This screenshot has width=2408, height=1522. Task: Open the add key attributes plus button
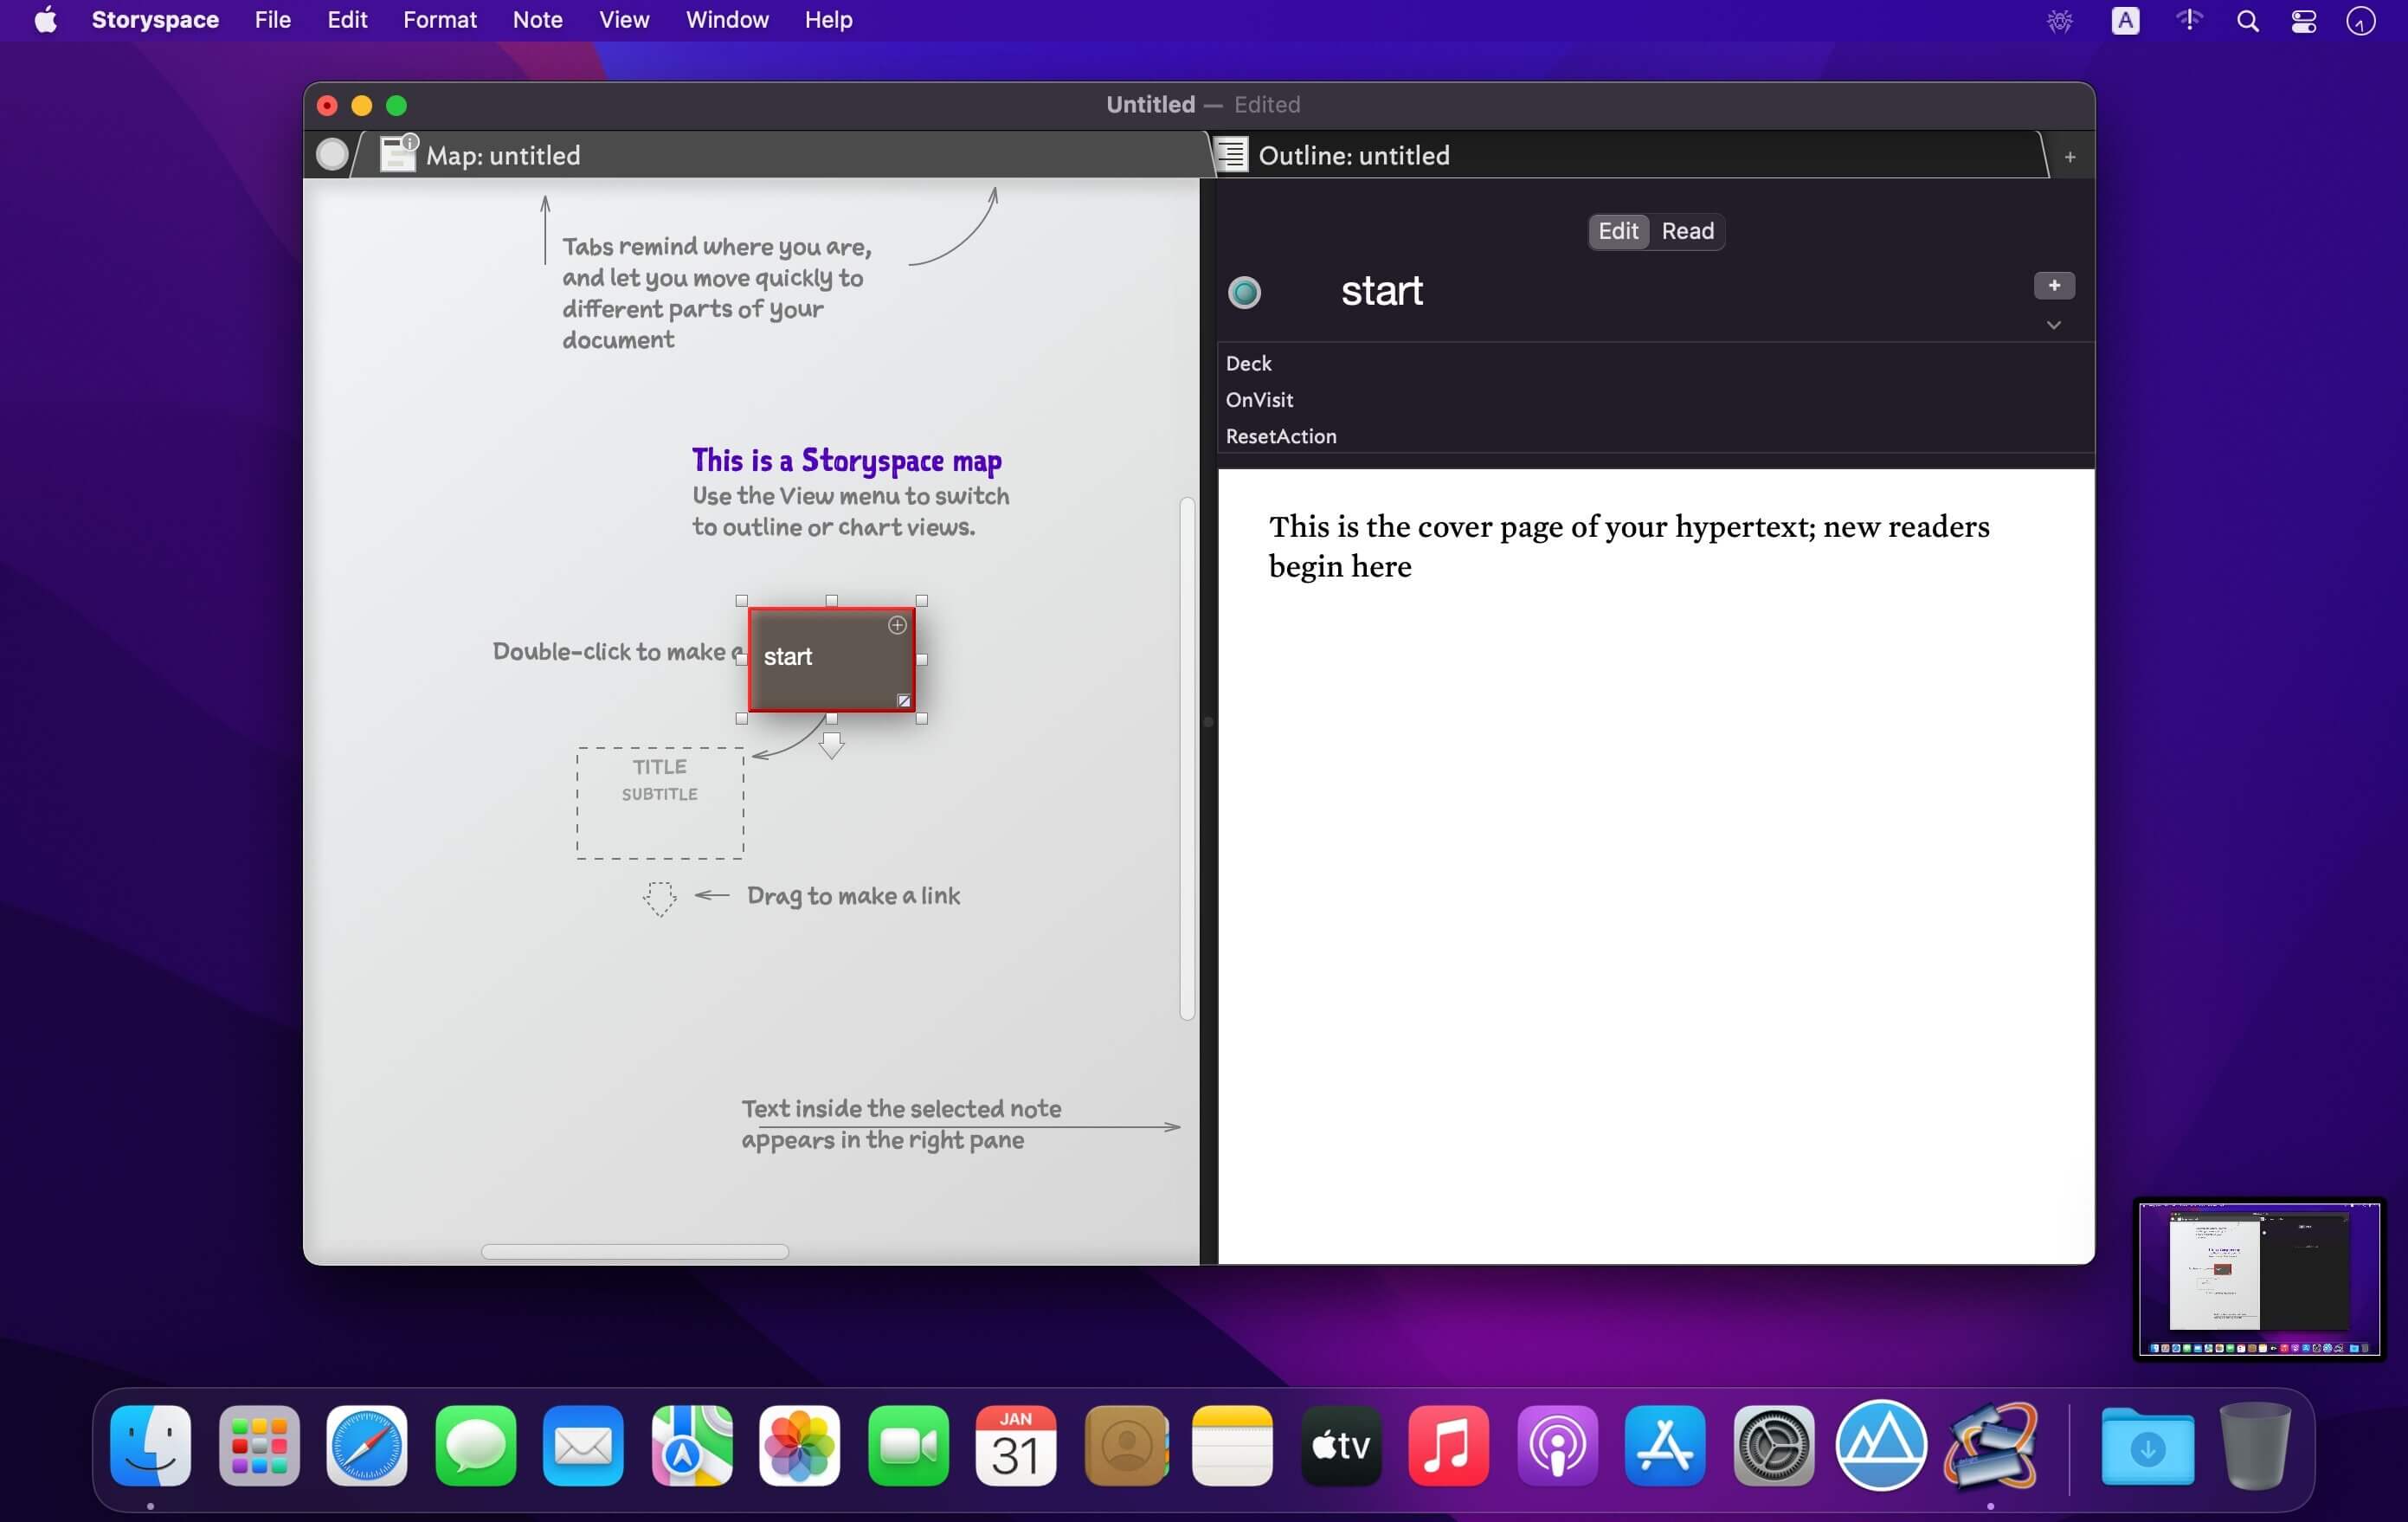pos(2053,286)
